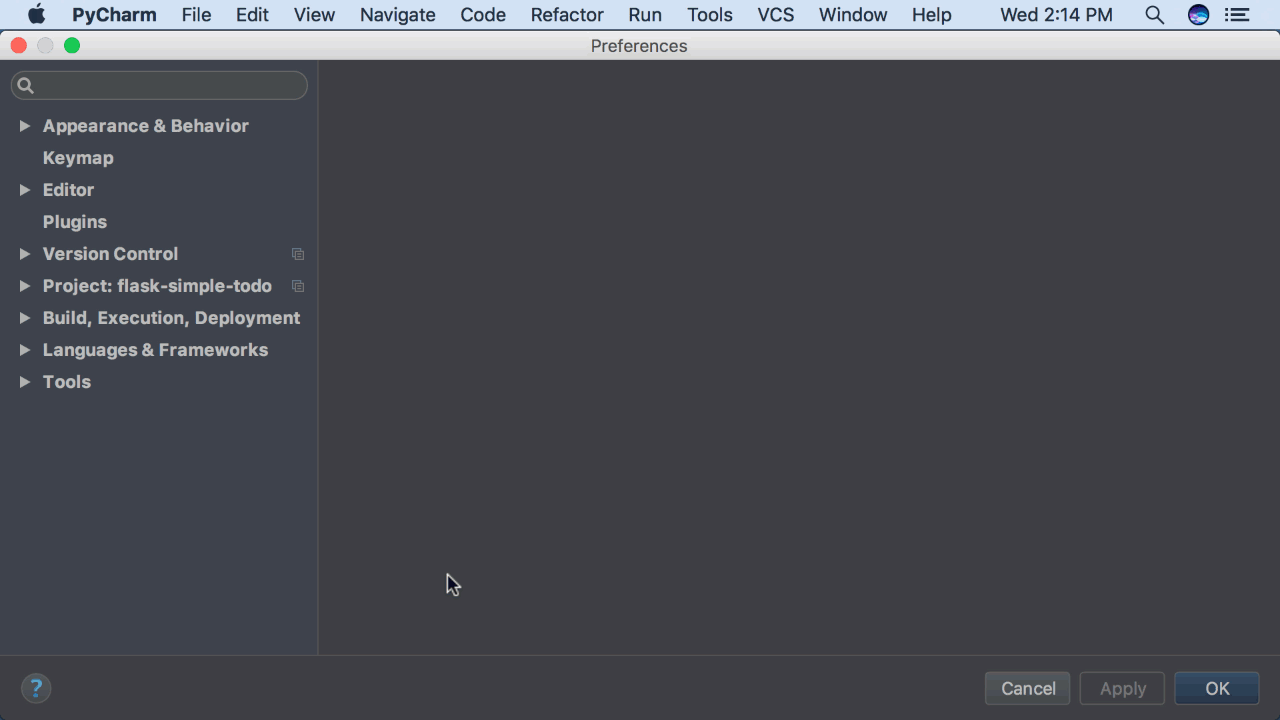This screenshot has height=720, width=1280.
Task: Select the Version Control label
Action: (x=110, y=254)
